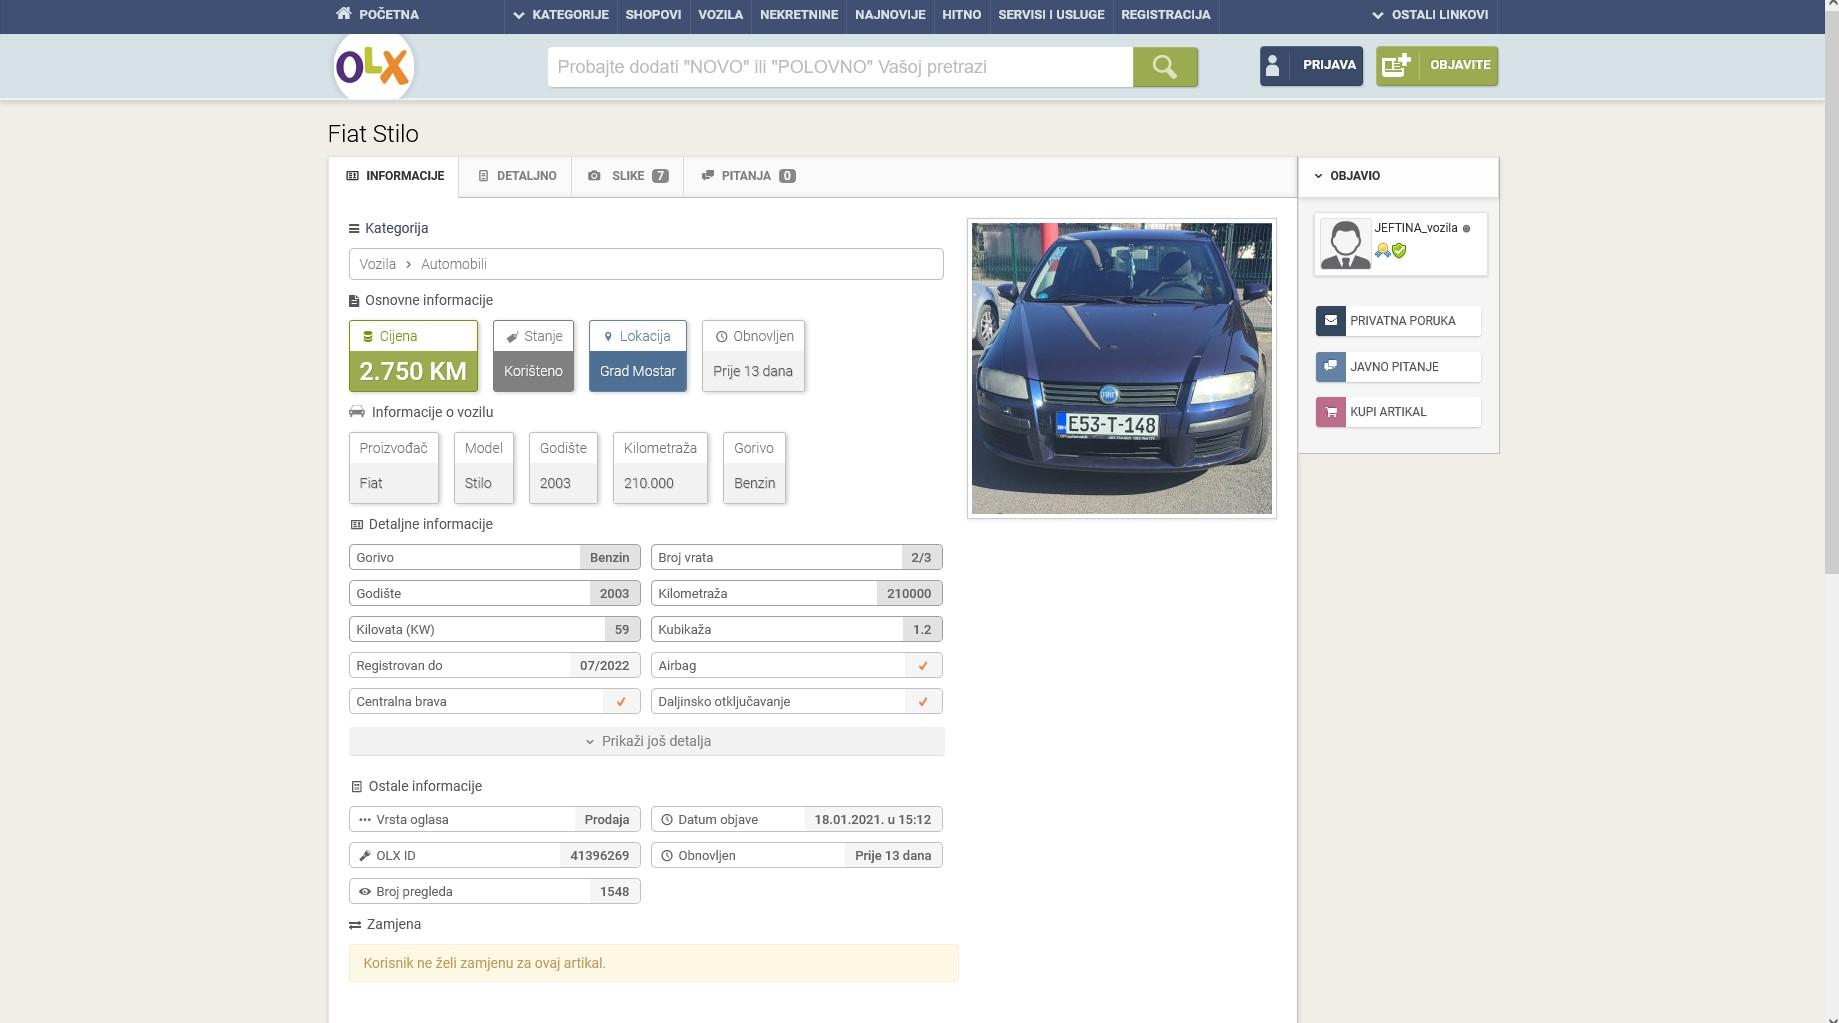This screenshot has width=1839, height=1023.
Task: Click the OLX logo
Action: pos(373,66)
